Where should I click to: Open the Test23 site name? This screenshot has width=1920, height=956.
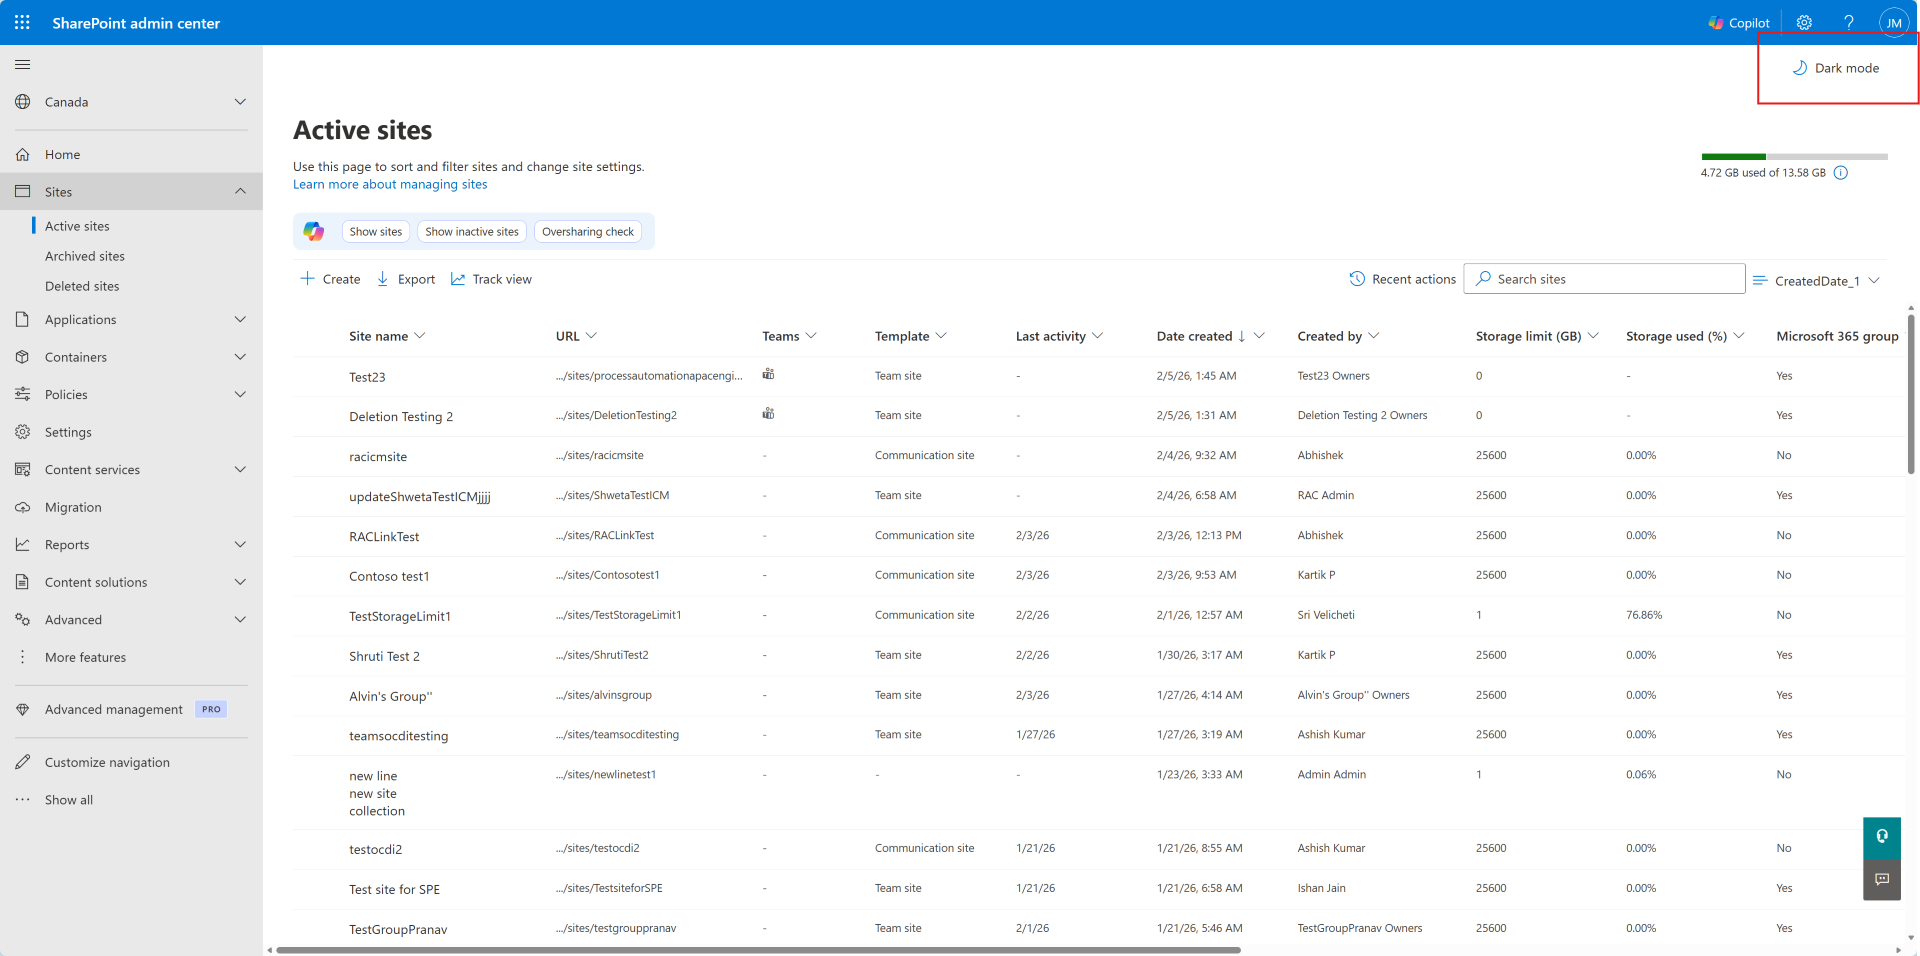pos(367,377)
